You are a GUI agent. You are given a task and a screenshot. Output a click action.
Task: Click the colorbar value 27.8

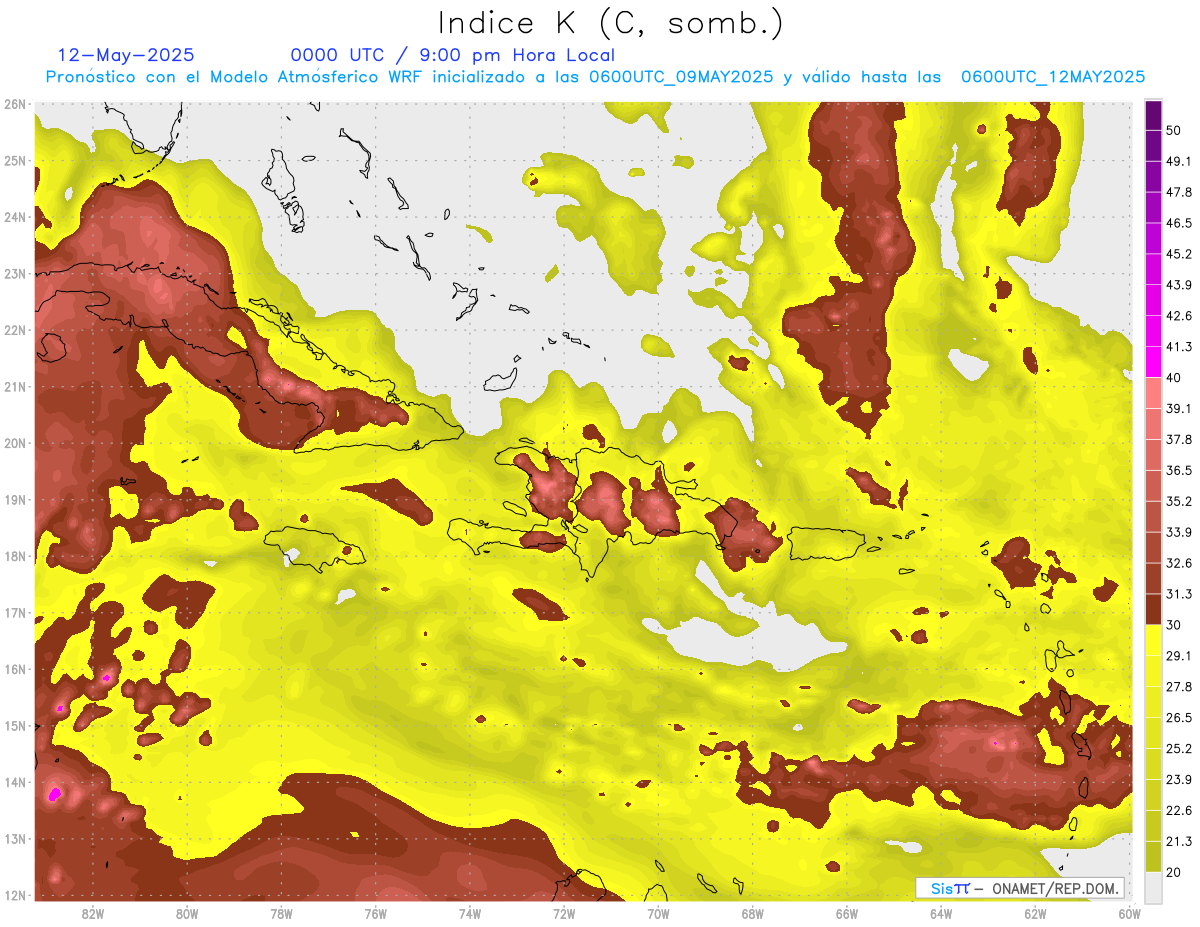click(1180, 687)
